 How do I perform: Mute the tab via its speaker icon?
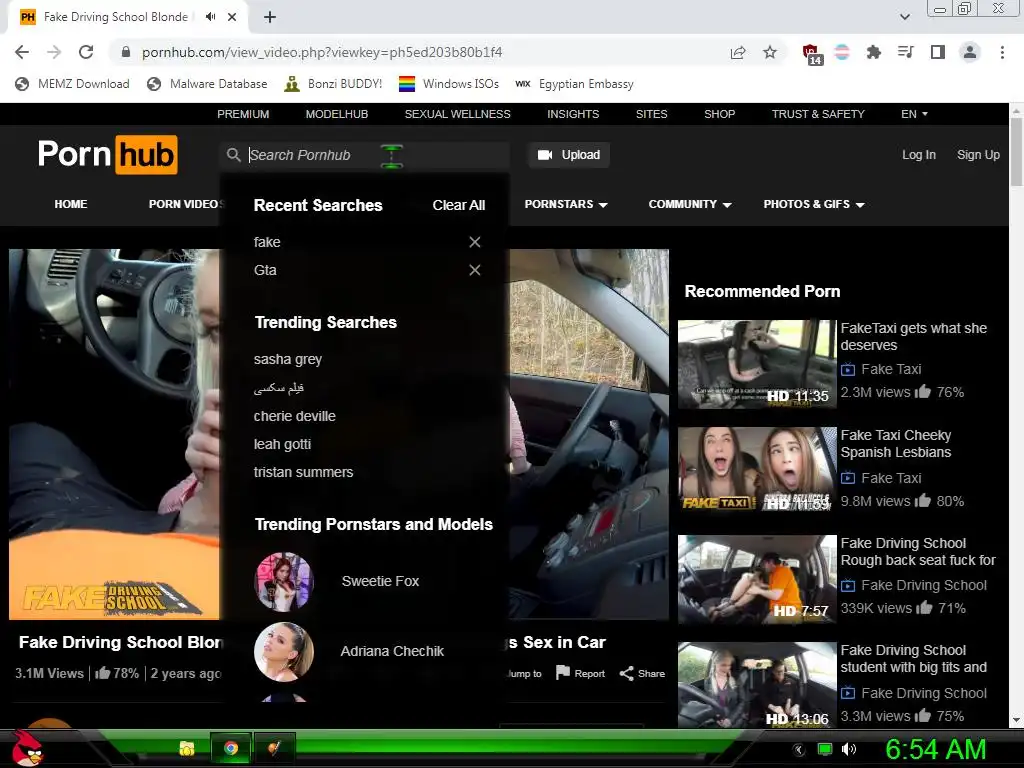pyautogui.click(x=210, y=17)
